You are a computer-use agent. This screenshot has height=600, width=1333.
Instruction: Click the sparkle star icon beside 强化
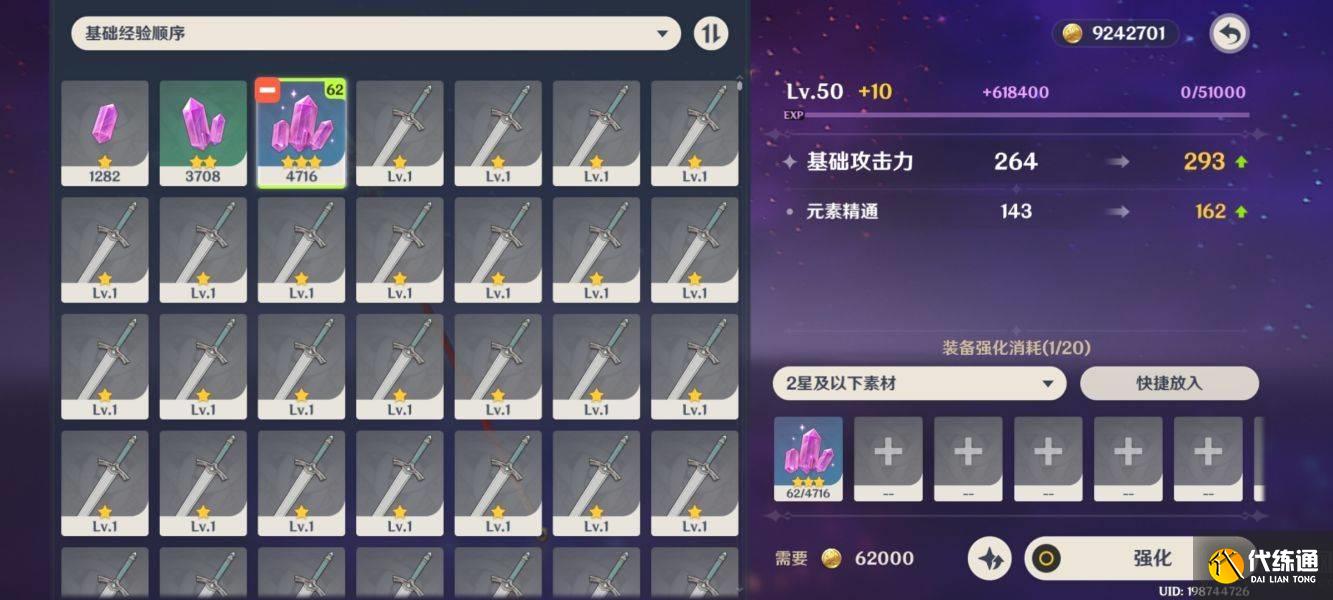990,558
